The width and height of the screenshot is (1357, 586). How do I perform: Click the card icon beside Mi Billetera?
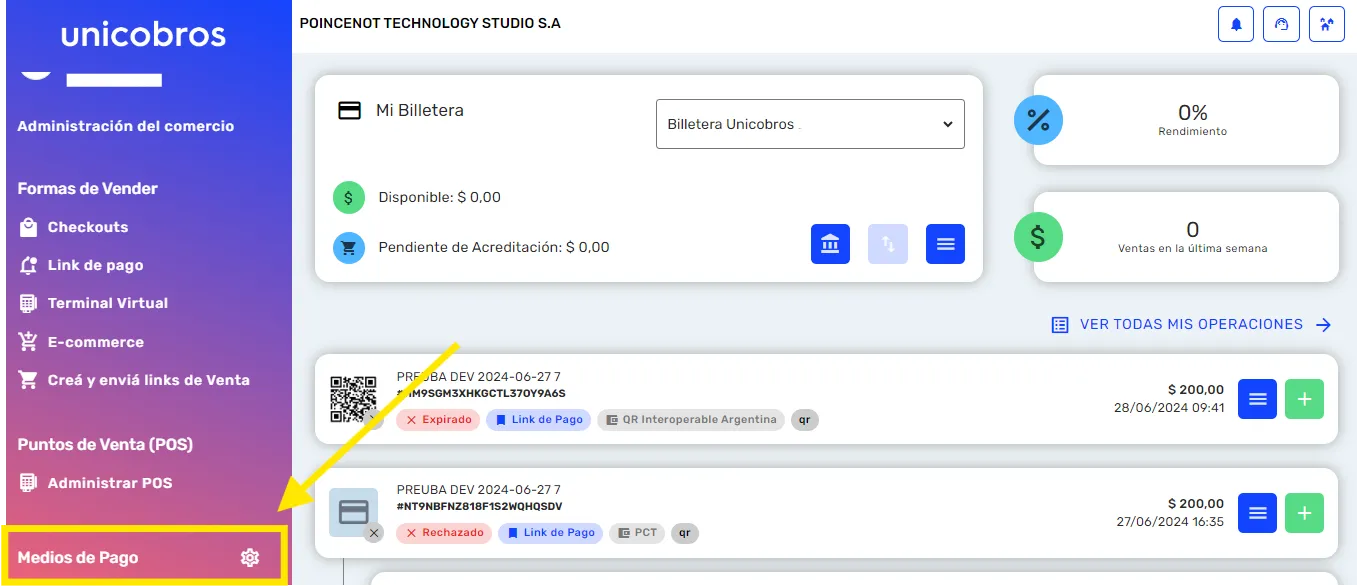tap(349, 111)
